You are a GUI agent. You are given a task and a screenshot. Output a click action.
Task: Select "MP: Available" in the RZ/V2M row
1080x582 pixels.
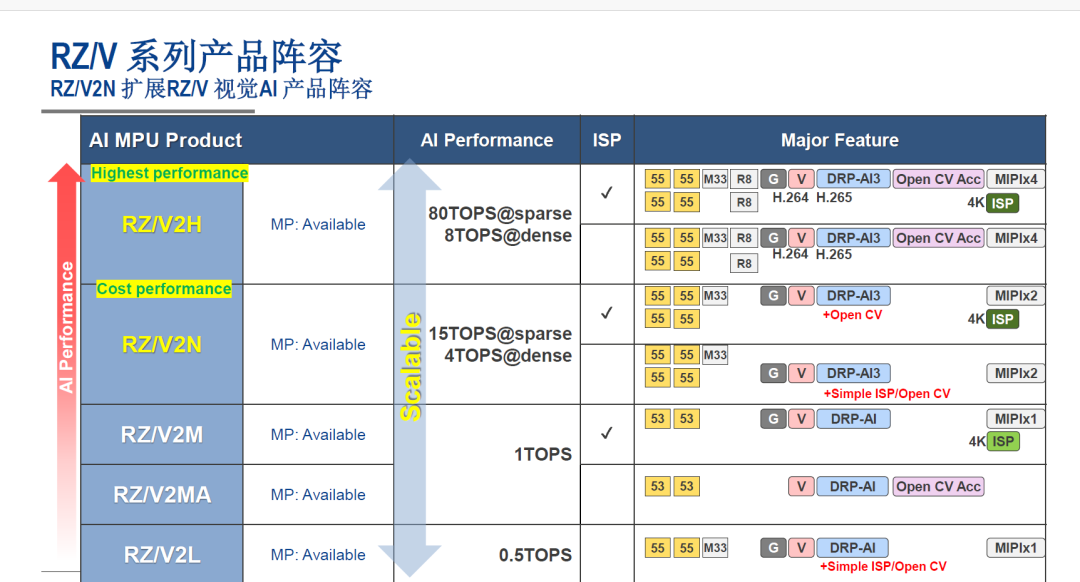click(318, 435)
